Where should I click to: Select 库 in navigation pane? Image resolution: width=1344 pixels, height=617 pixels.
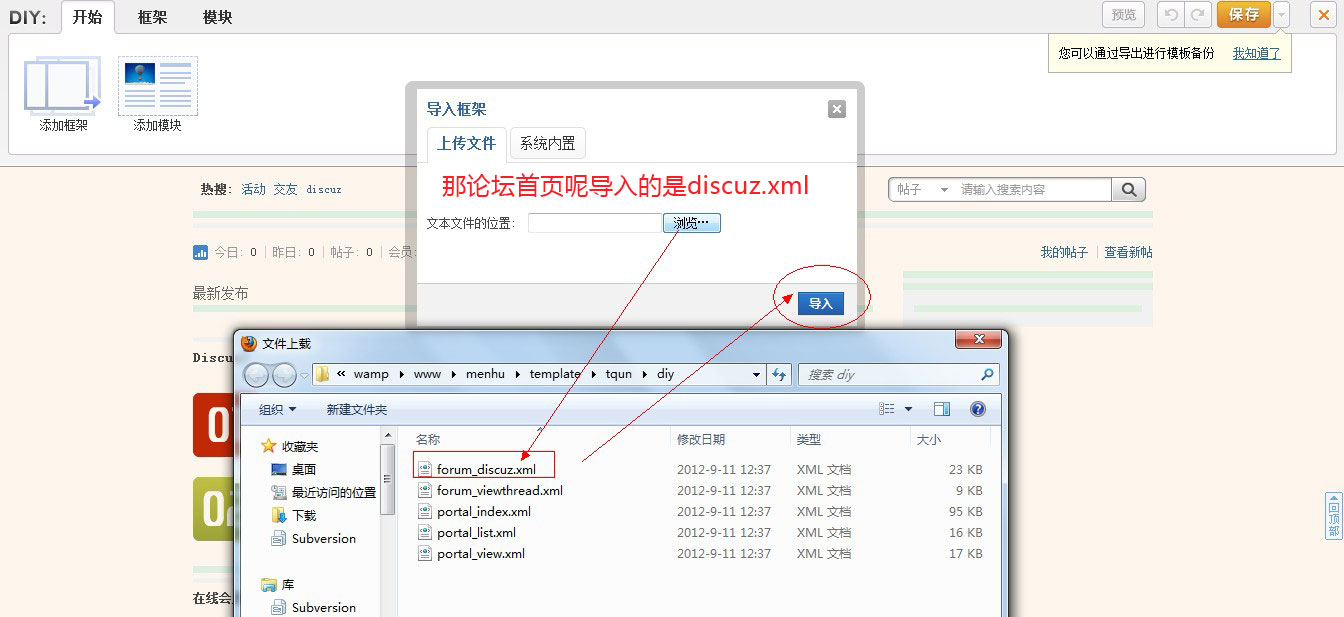tap(277, 584)
